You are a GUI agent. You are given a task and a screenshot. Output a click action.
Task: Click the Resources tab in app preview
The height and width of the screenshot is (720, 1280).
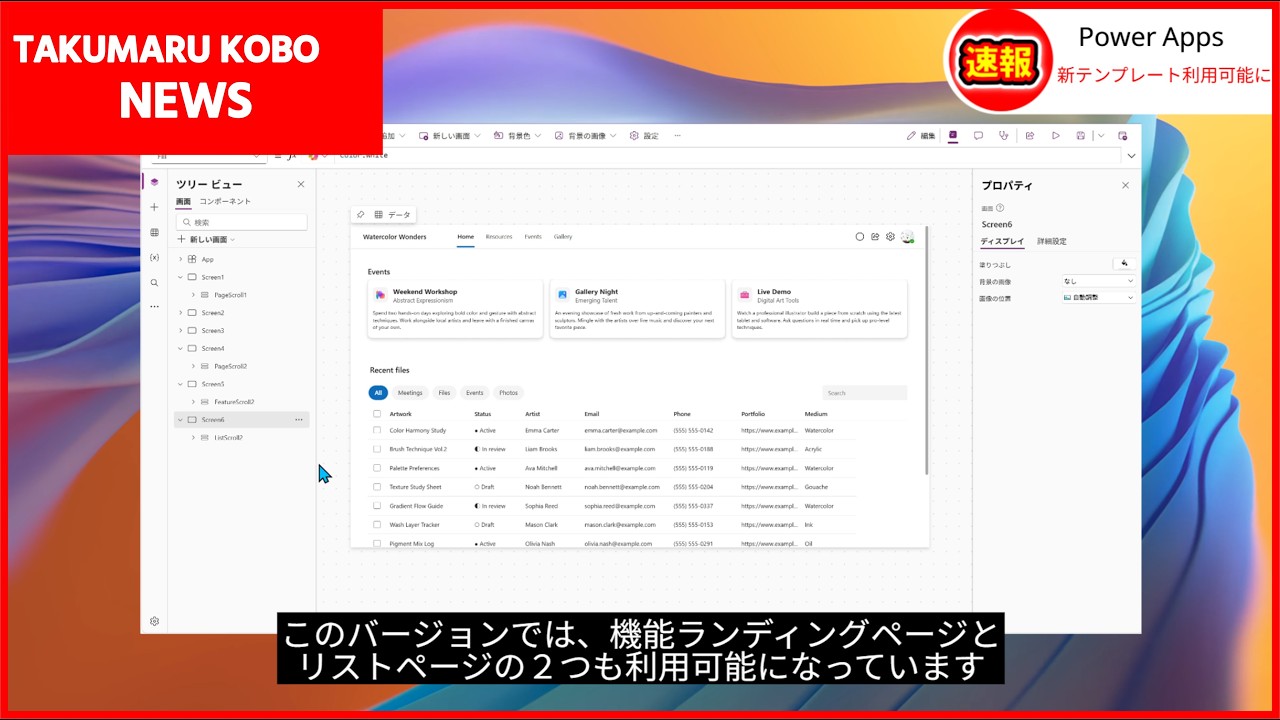(x=499, y=237)
